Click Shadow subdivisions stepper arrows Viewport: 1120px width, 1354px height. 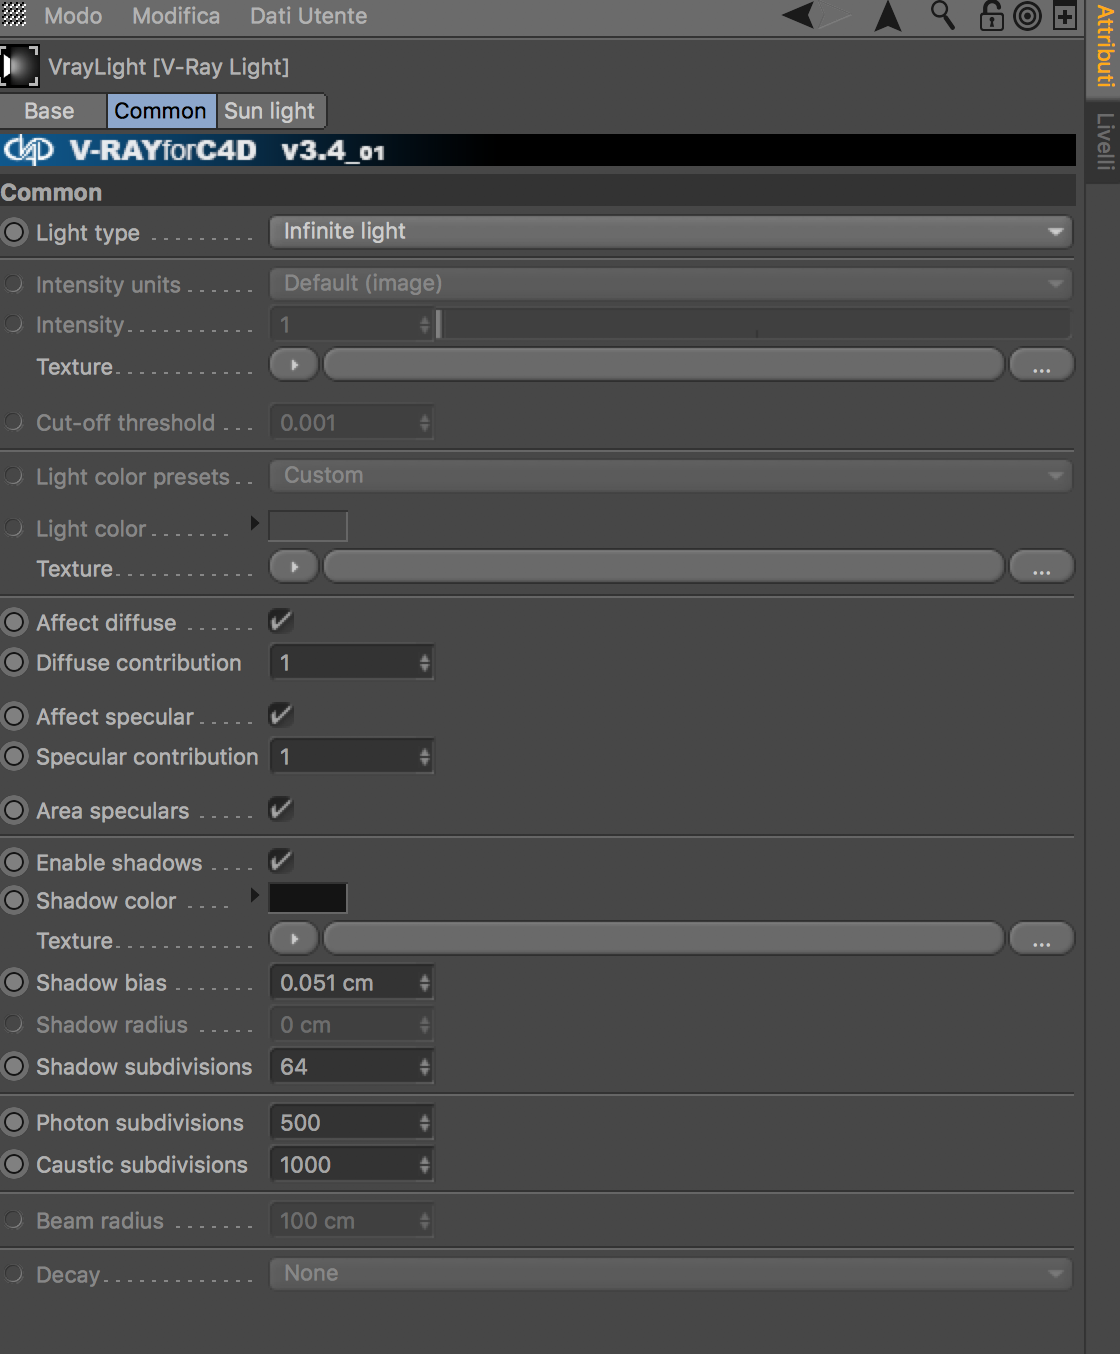tap(424, 1067)
